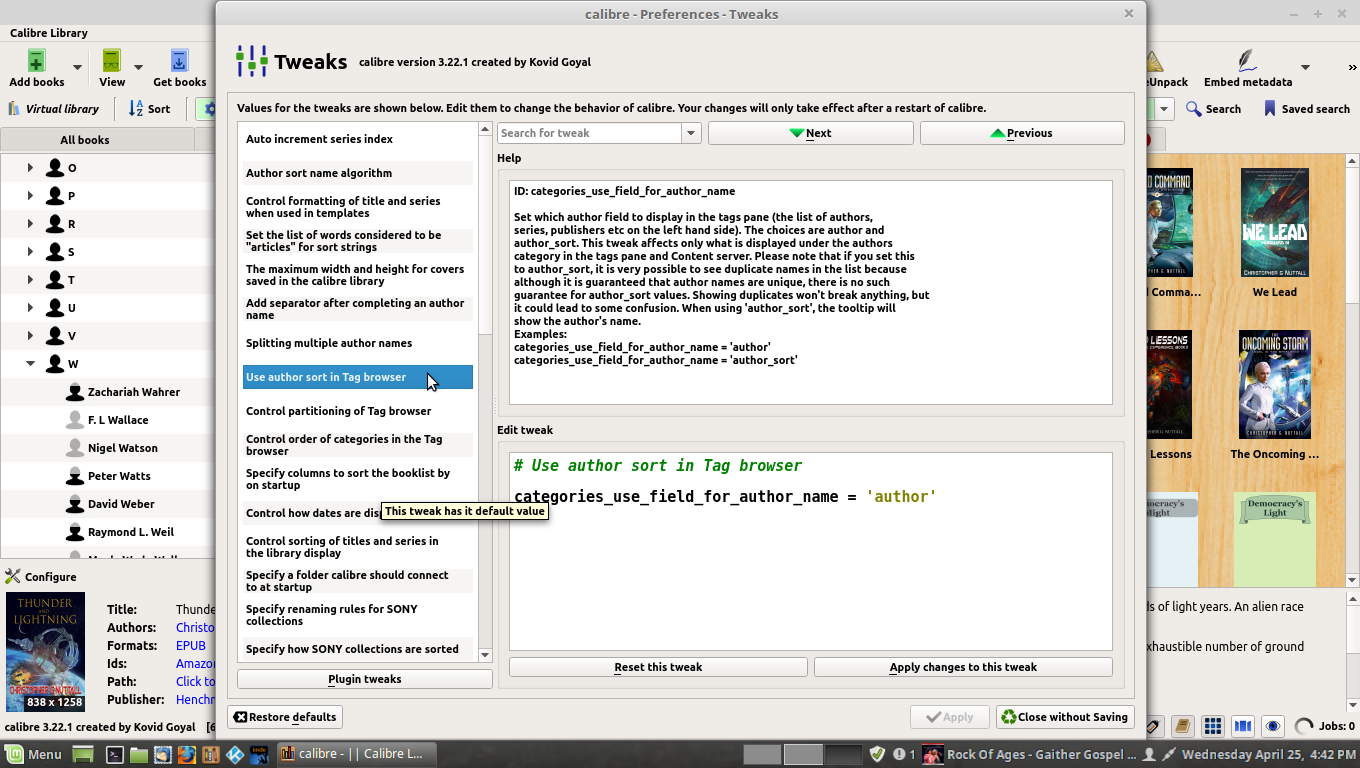1360x768 pixels.
Task: Click the cover grid layout icon
Action: tap(1213, 727)
